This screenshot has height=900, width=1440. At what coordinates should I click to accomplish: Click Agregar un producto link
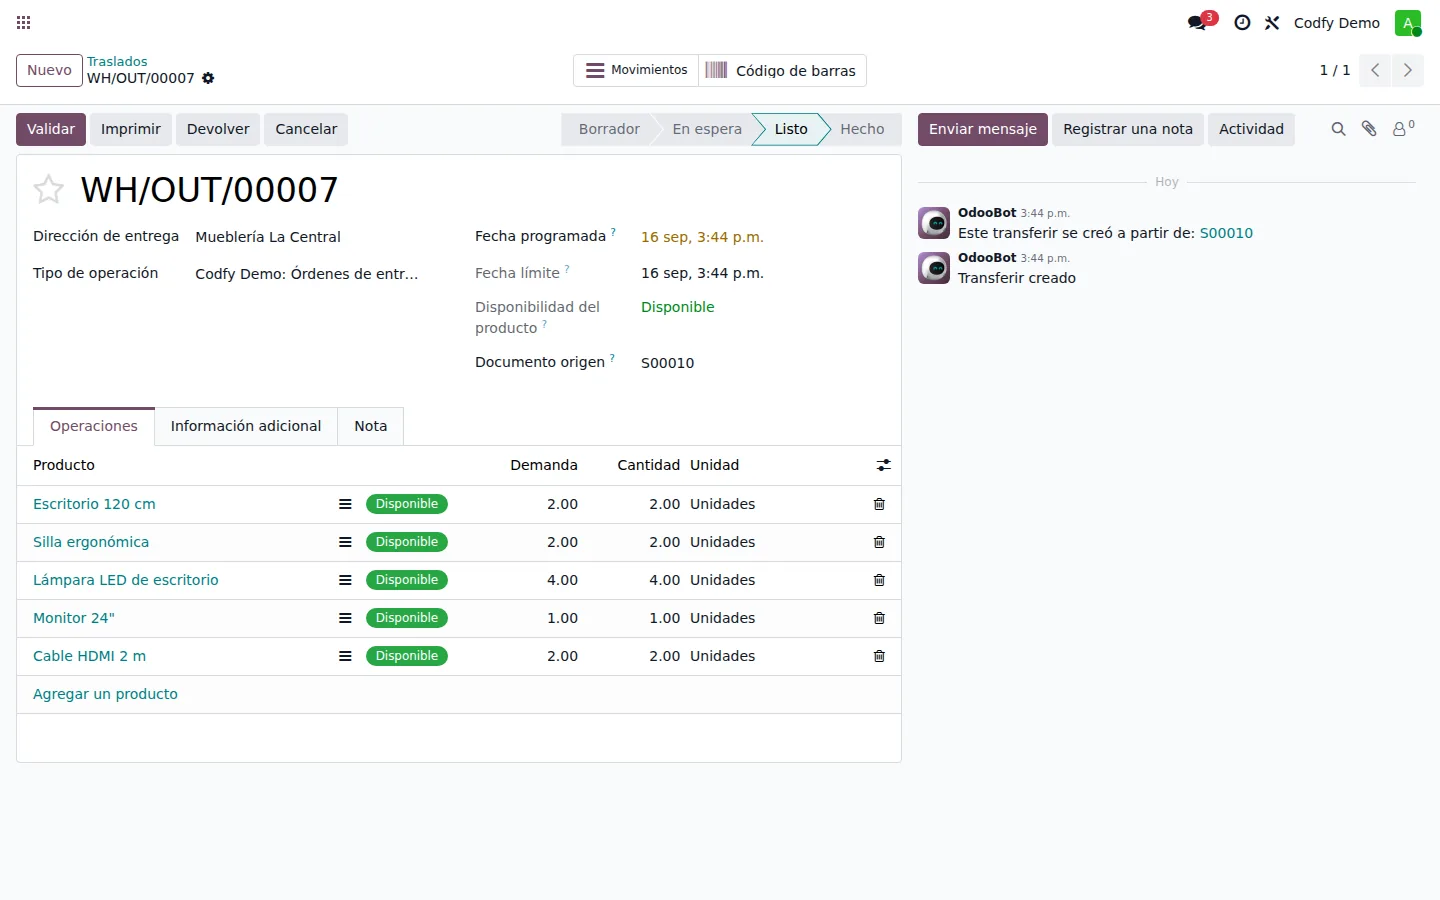pyautogui.click(x=105, y=694)
